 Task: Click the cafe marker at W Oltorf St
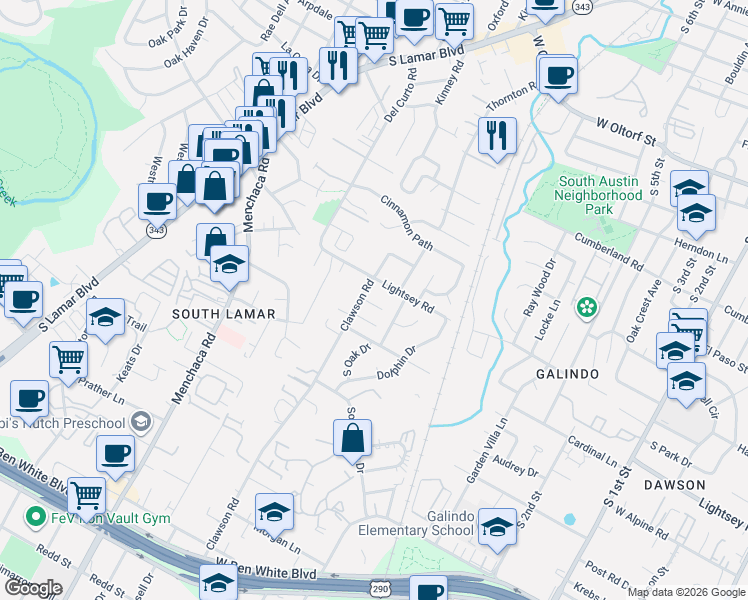click(558, 79)
